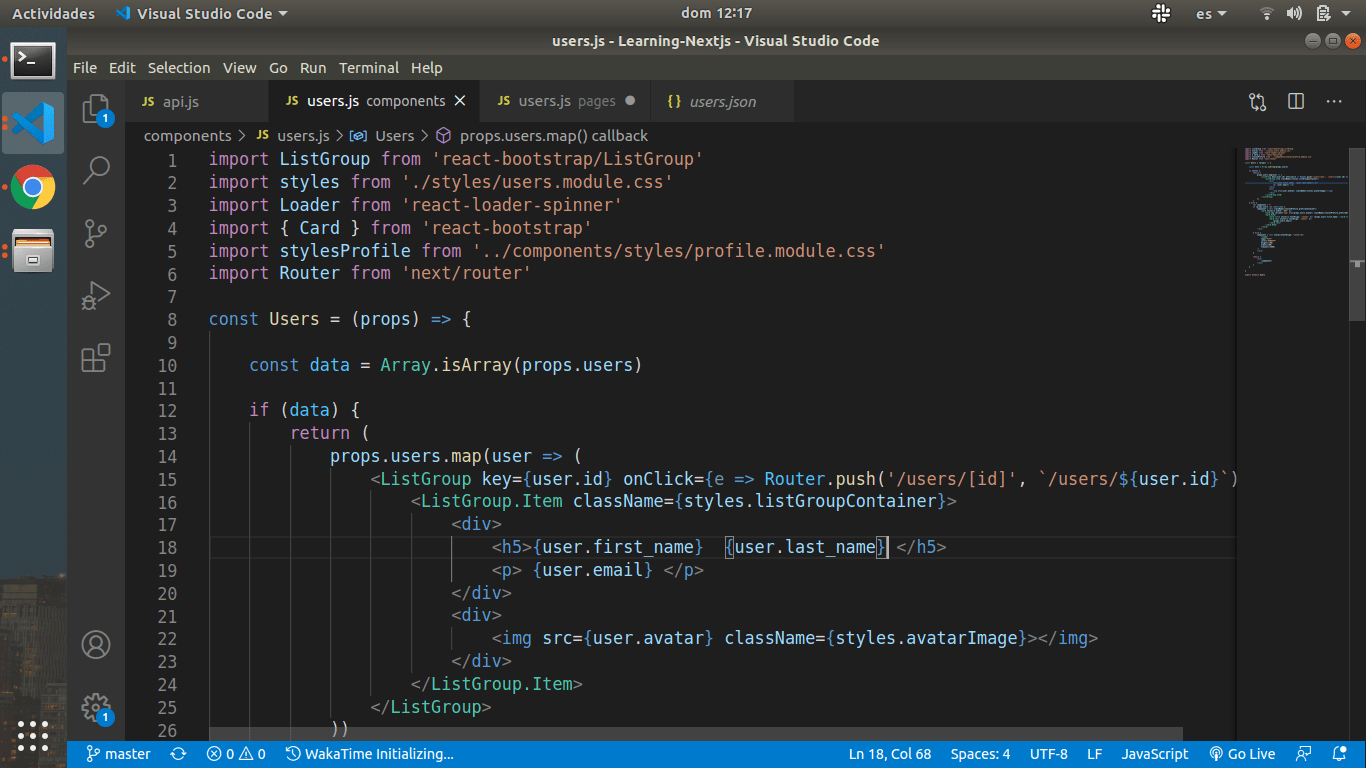Image resolution: width=1366 pixels, height=768 pixels.
Task: Click WakaTime Initializing status item
Action: (x=370, y=755)
